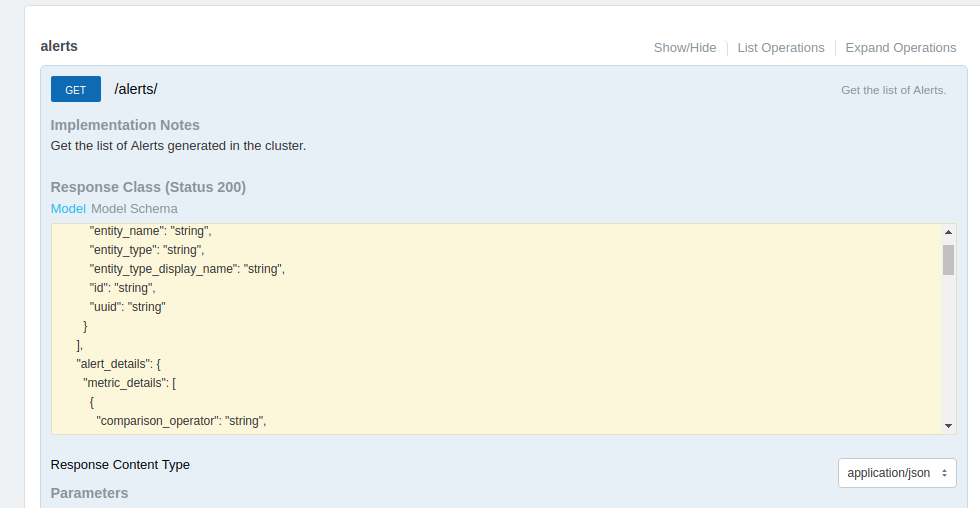
Task: Click List Operations for alerts
Action: [x=781, y=47]
